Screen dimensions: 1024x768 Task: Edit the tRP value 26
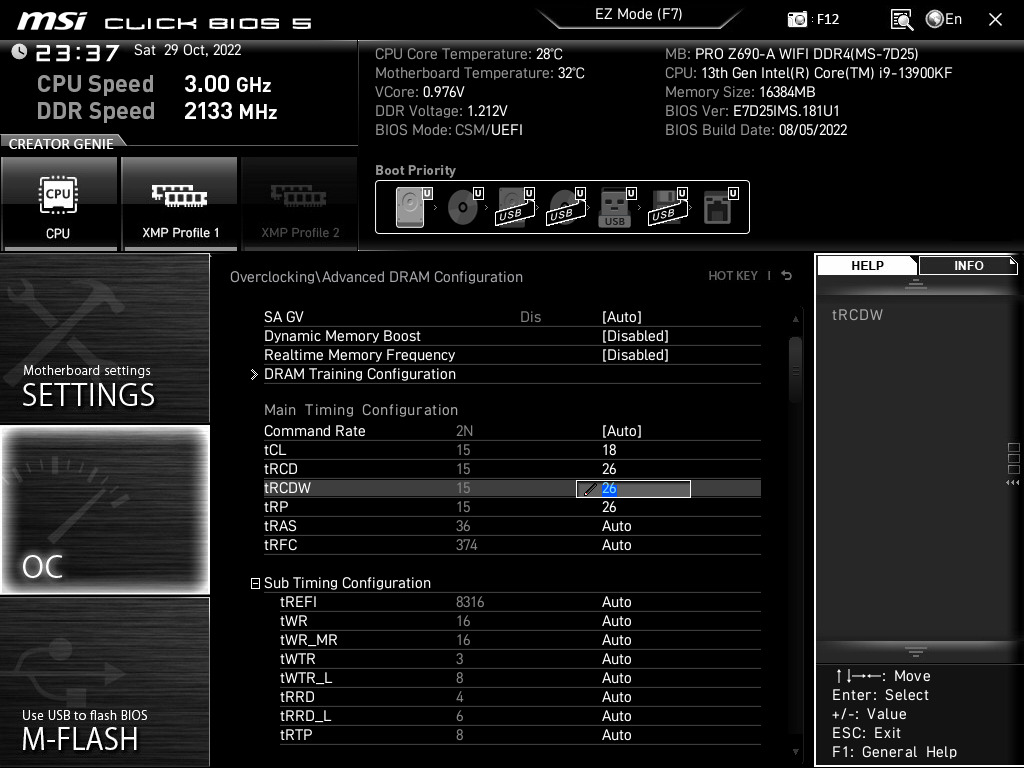pos(609,507)
